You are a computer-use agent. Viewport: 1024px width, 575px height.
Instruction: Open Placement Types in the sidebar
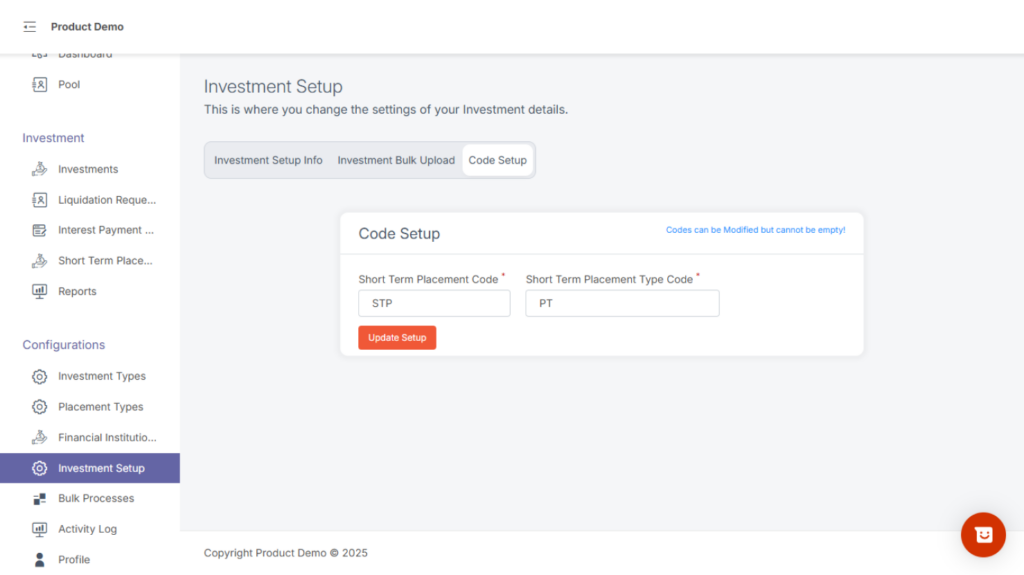100,407
